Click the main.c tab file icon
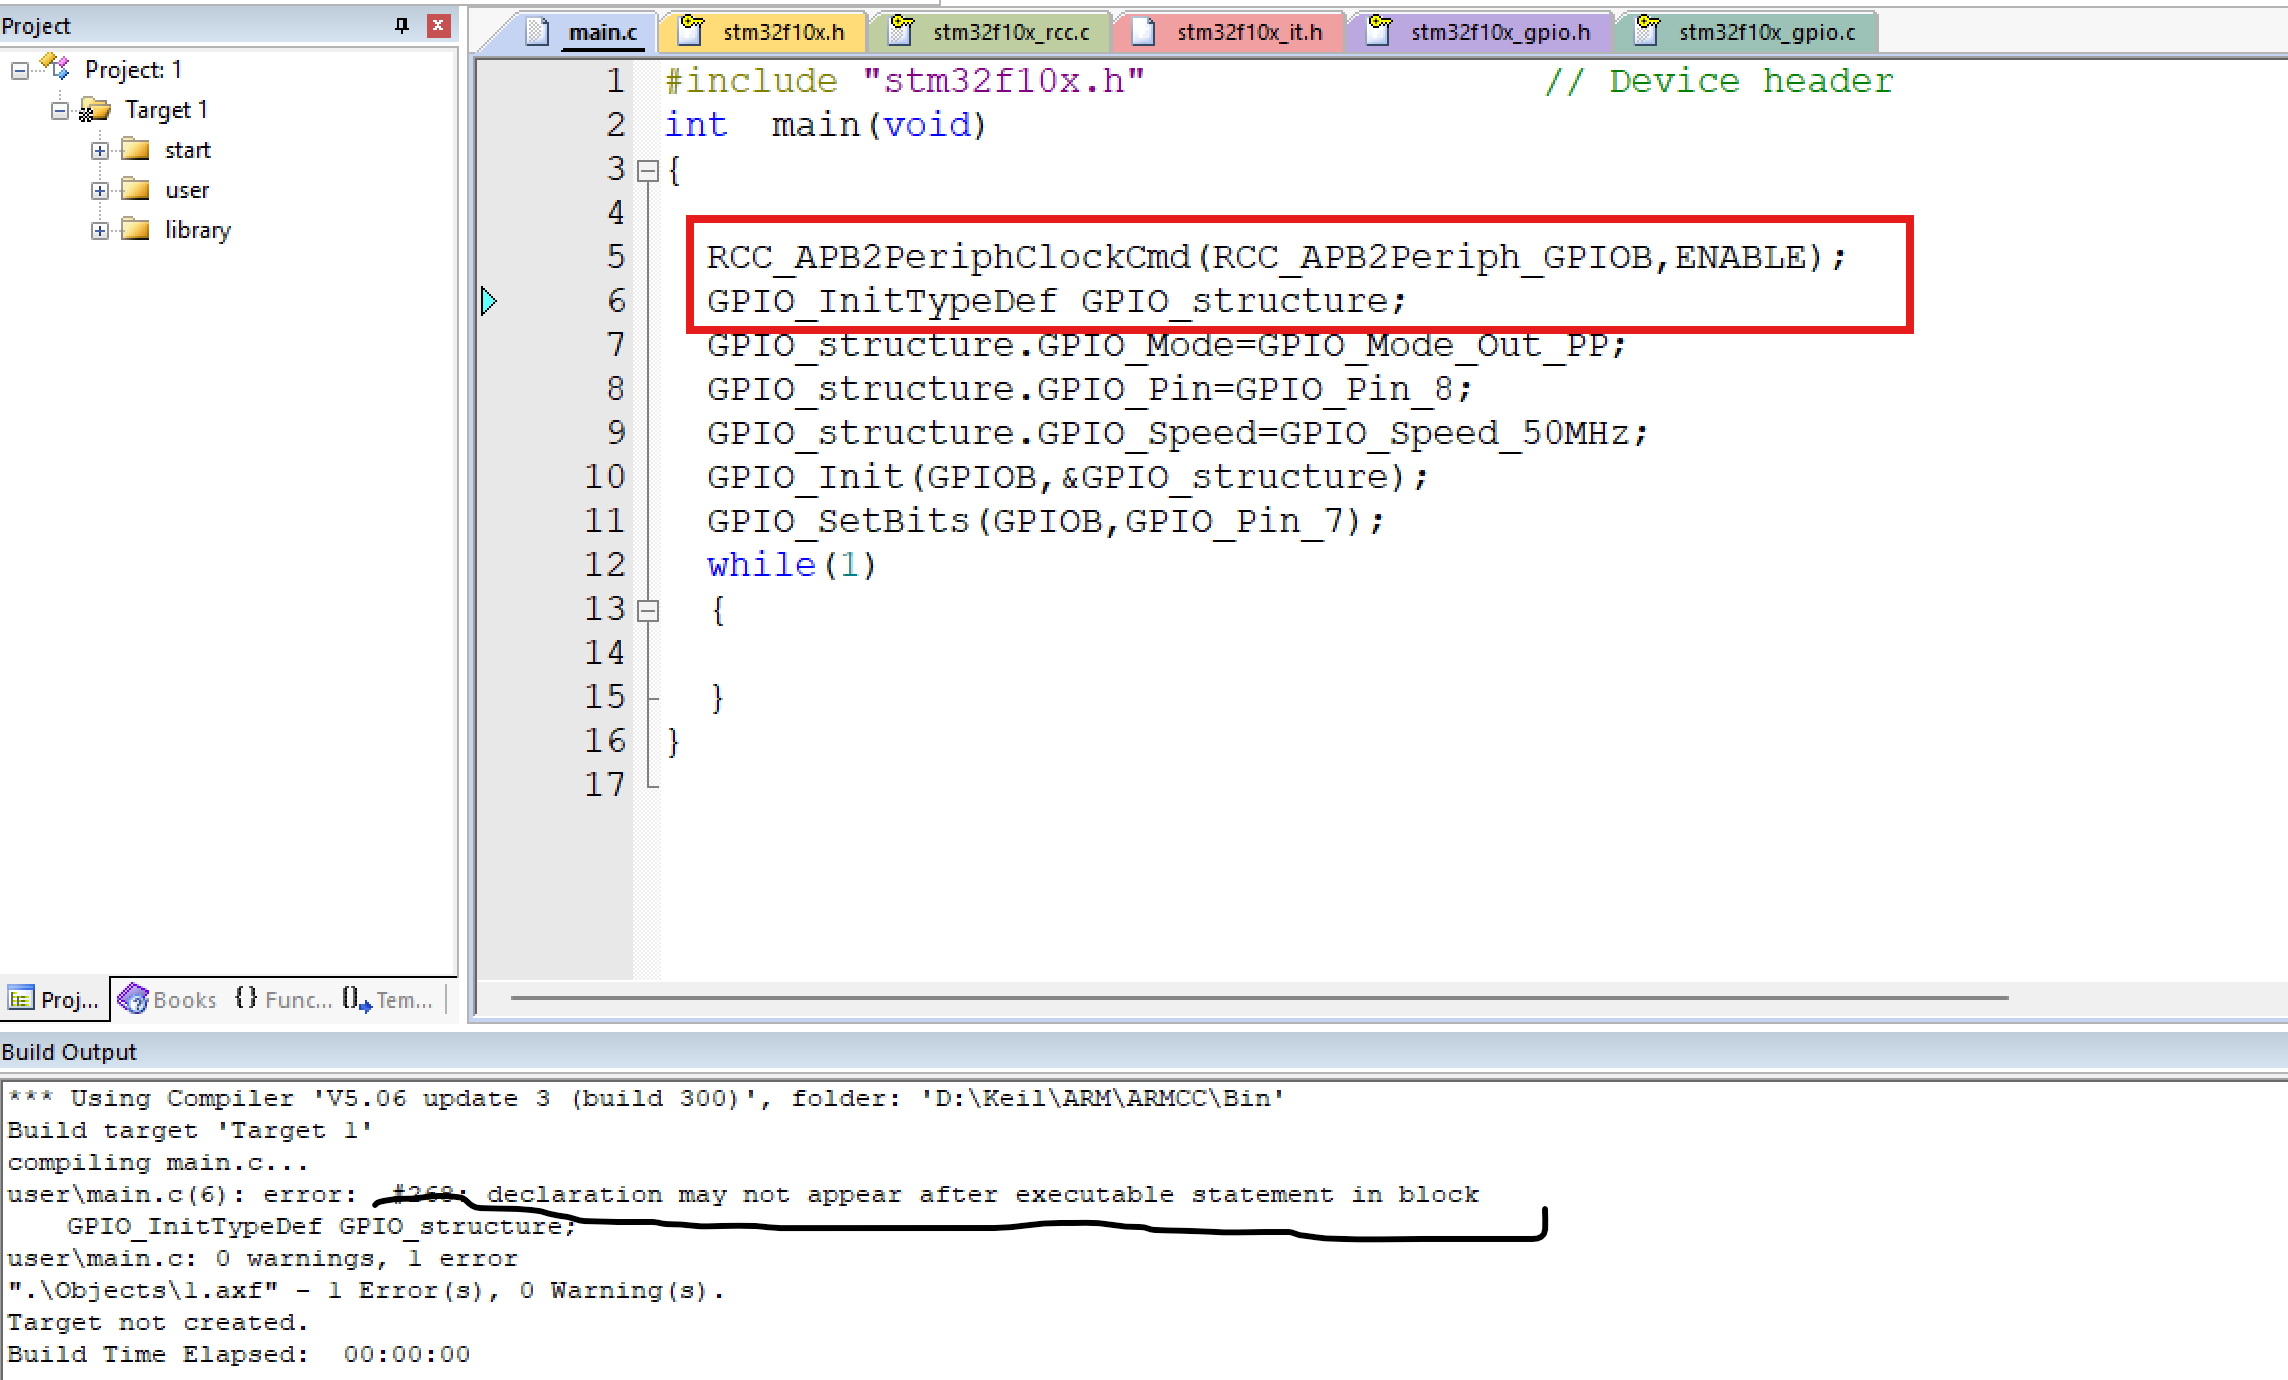2288x1380 pixels. pyautogui.click(x=537, y=32)
